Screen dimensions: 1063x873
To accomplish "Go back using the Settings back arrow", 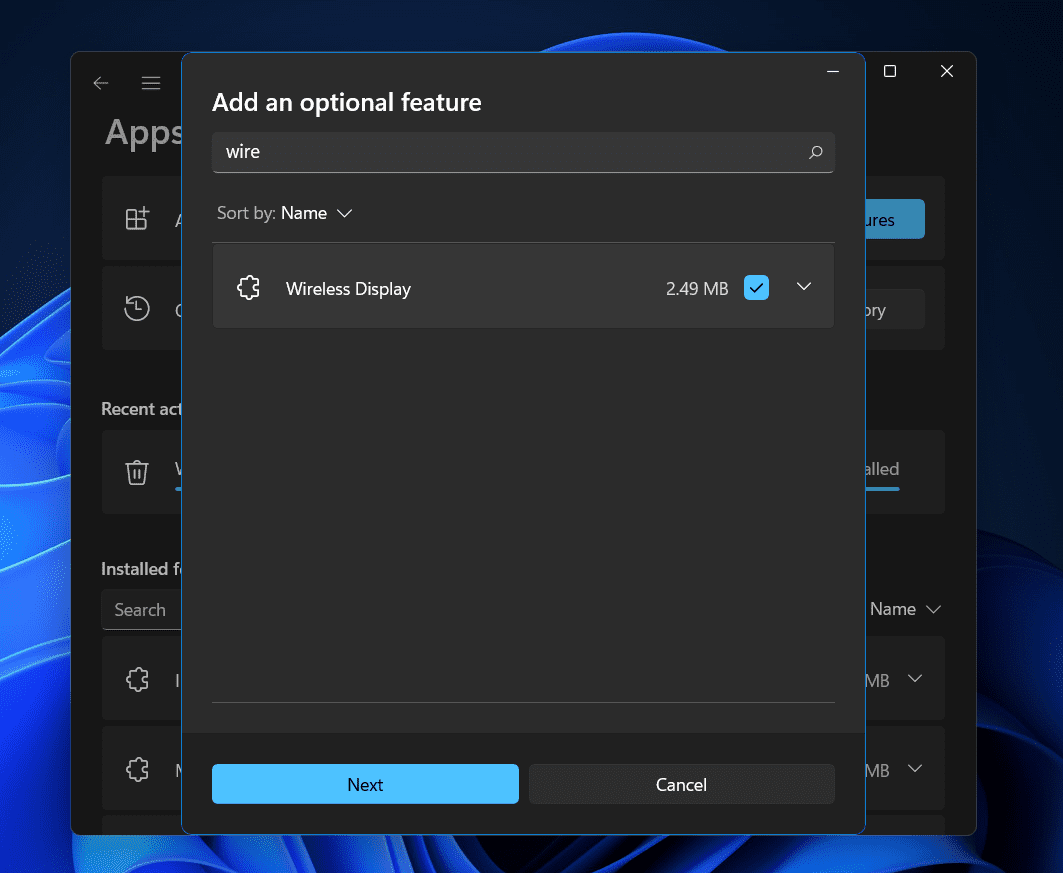I will point(101,83).
